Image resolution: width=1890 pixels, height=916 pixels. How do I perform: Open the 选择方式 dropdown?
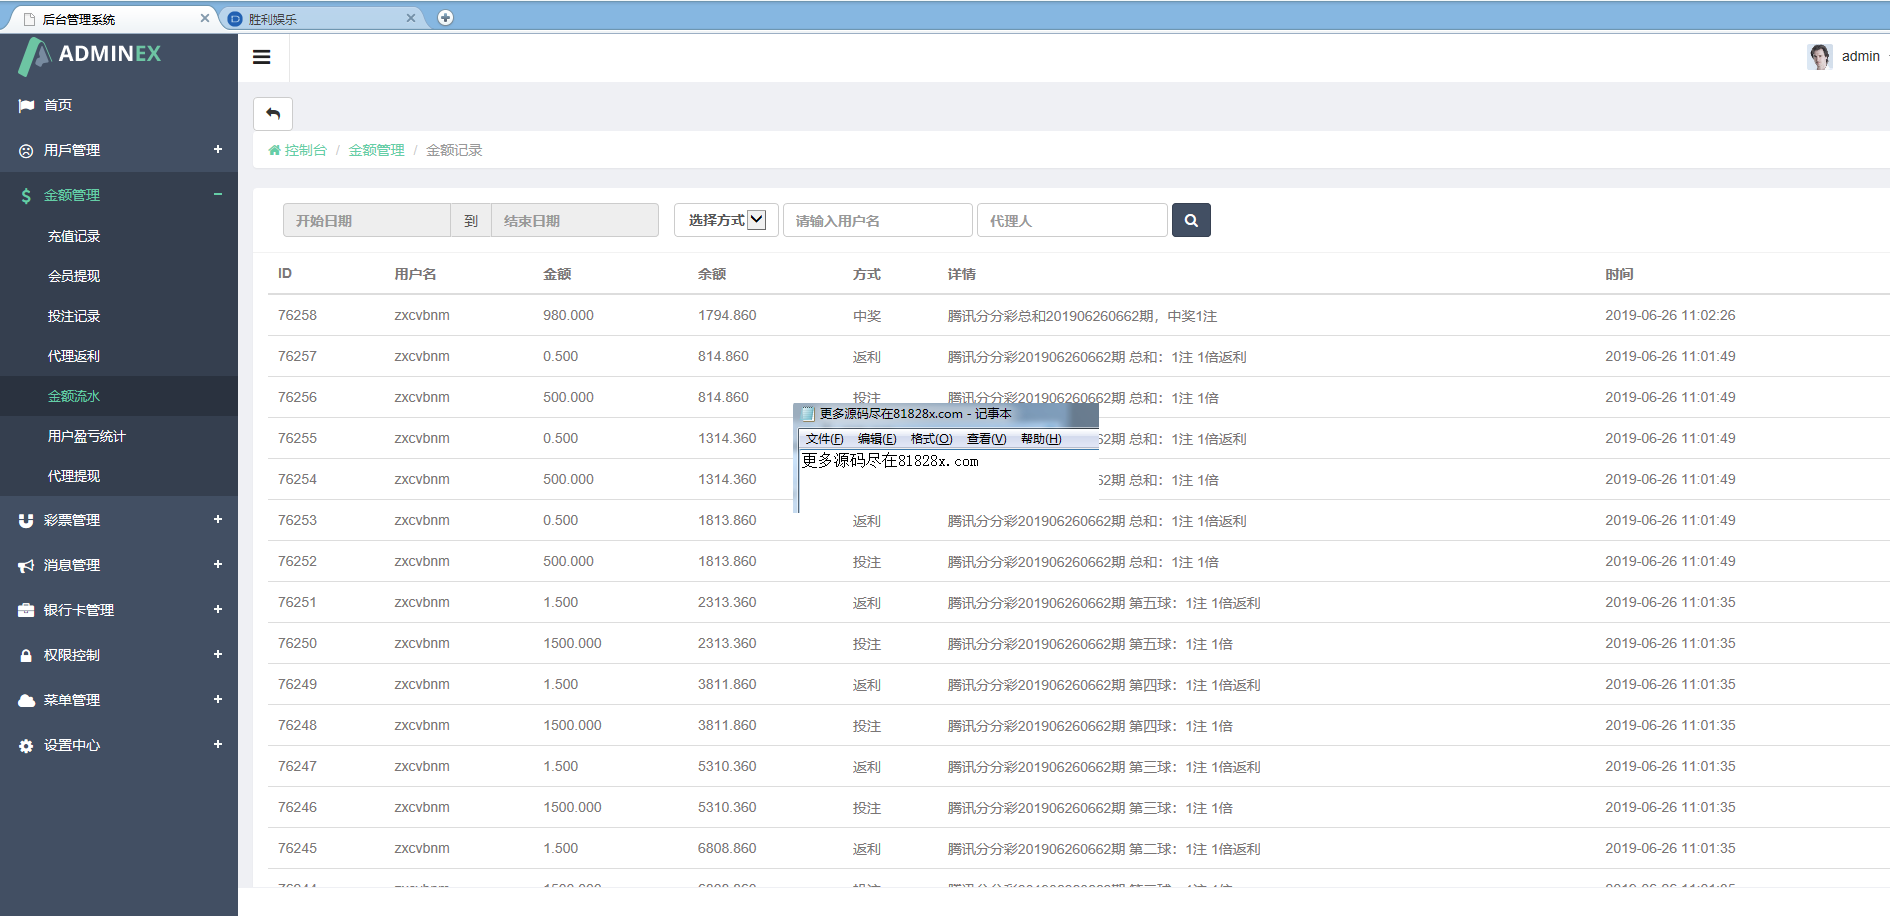[x=726, y=220]
